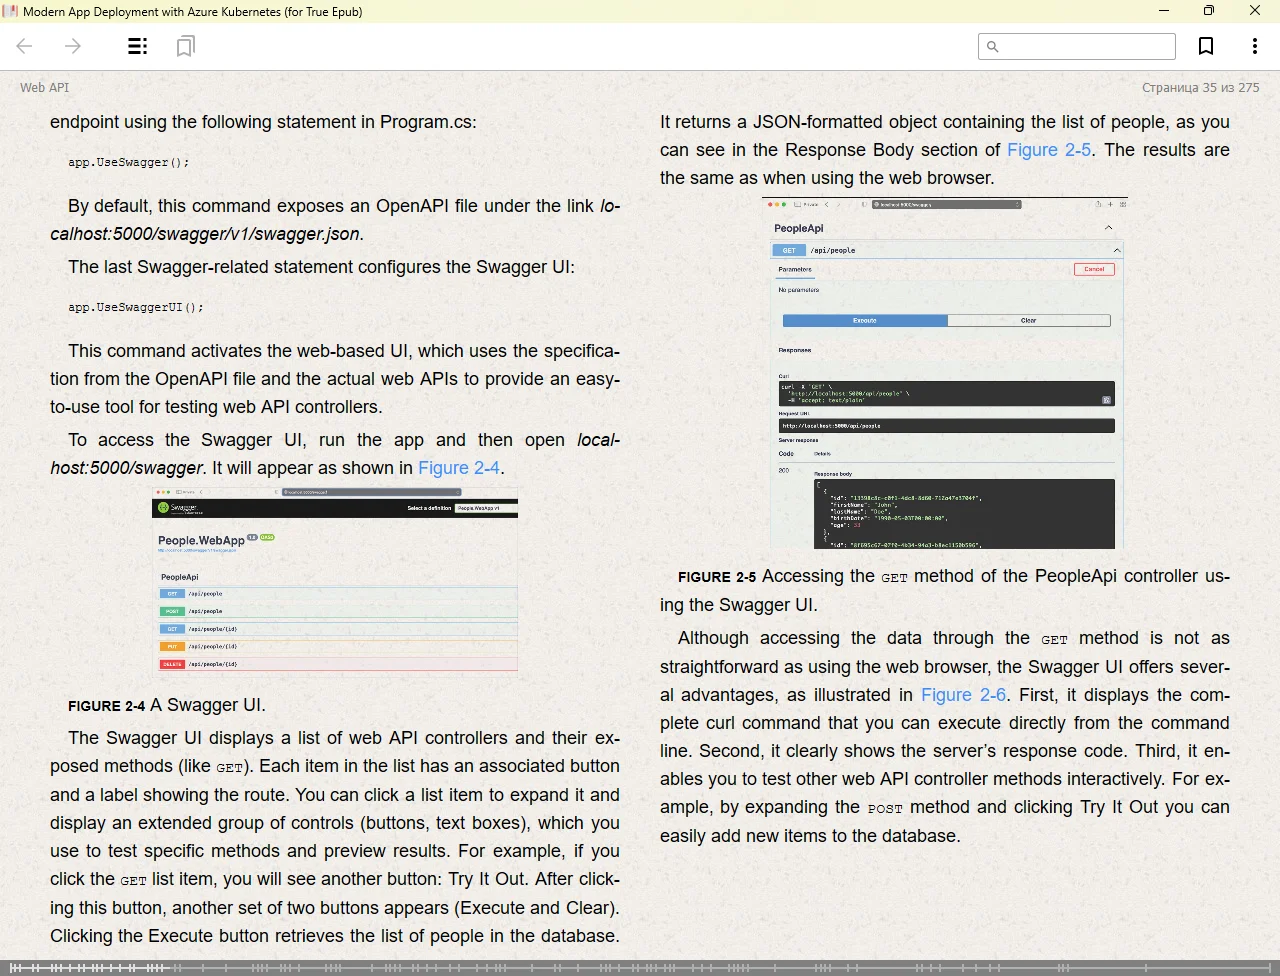Open the bookmarks list panel

point(185,46)
